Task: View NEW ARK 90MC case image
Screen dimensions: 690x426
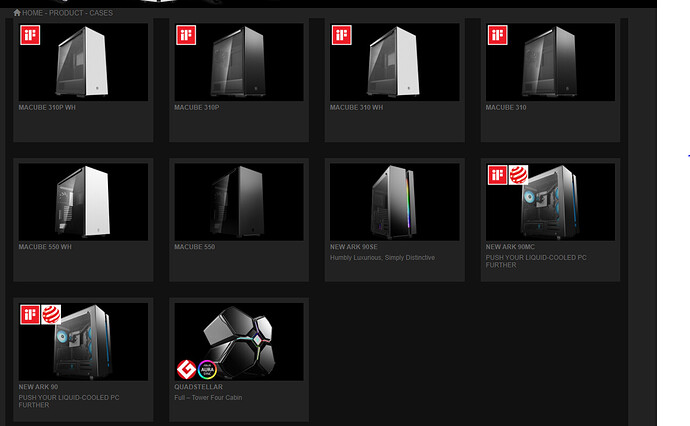Action: tap(551, 202)
